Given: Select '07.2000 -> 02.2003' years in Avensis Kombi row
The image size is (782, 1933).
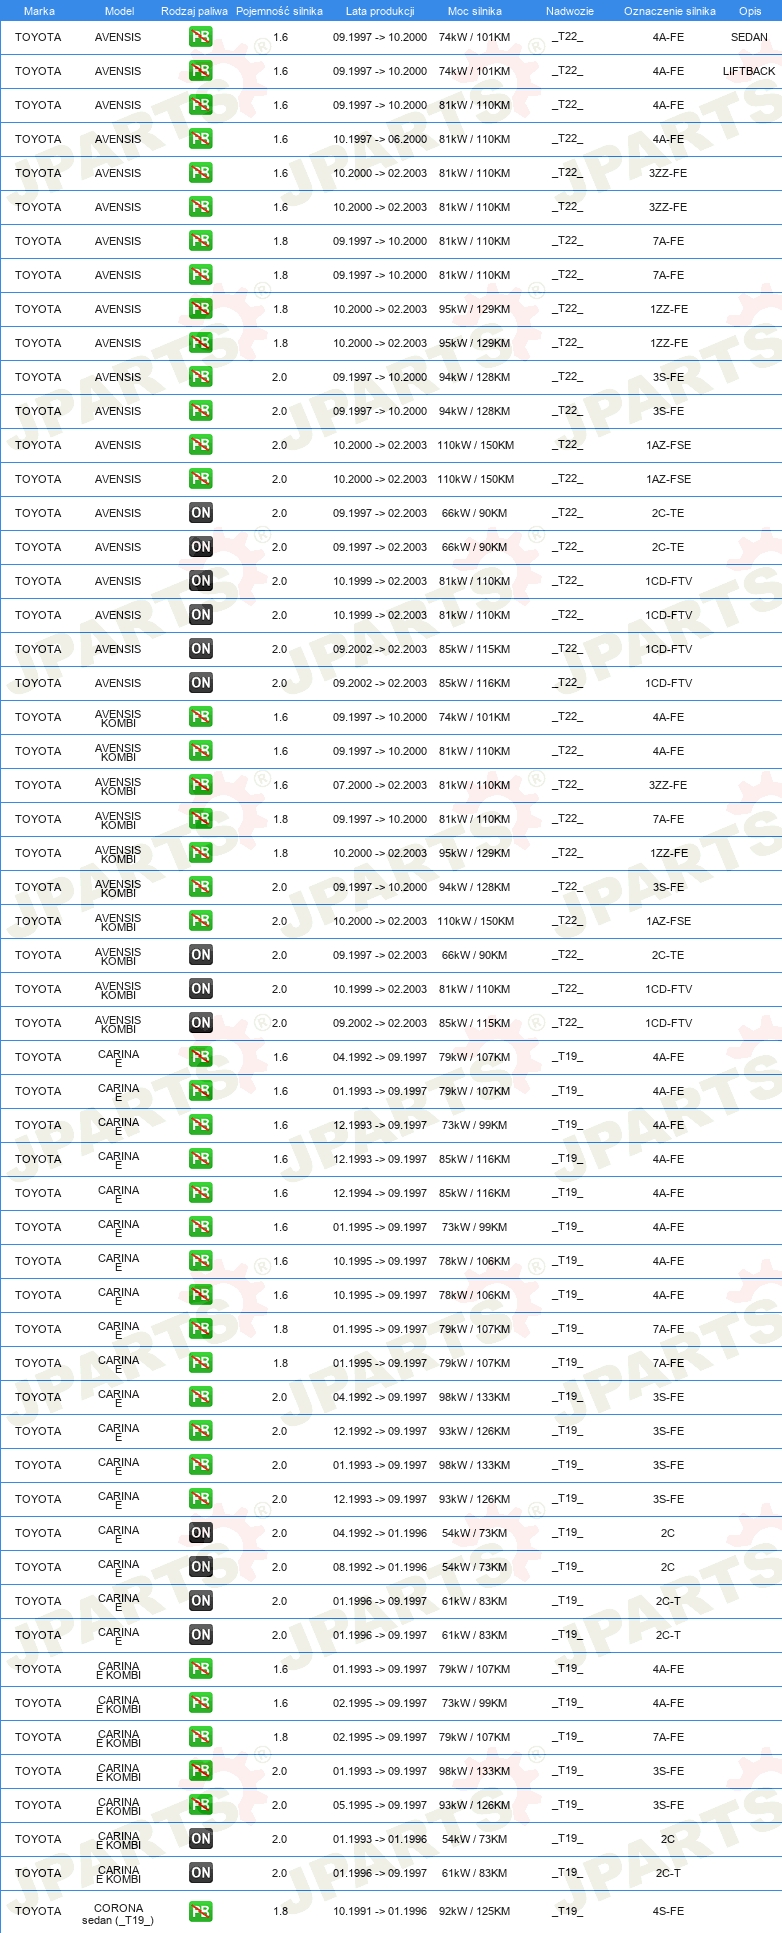Looking at the screenshot, I should pos(380,785).
